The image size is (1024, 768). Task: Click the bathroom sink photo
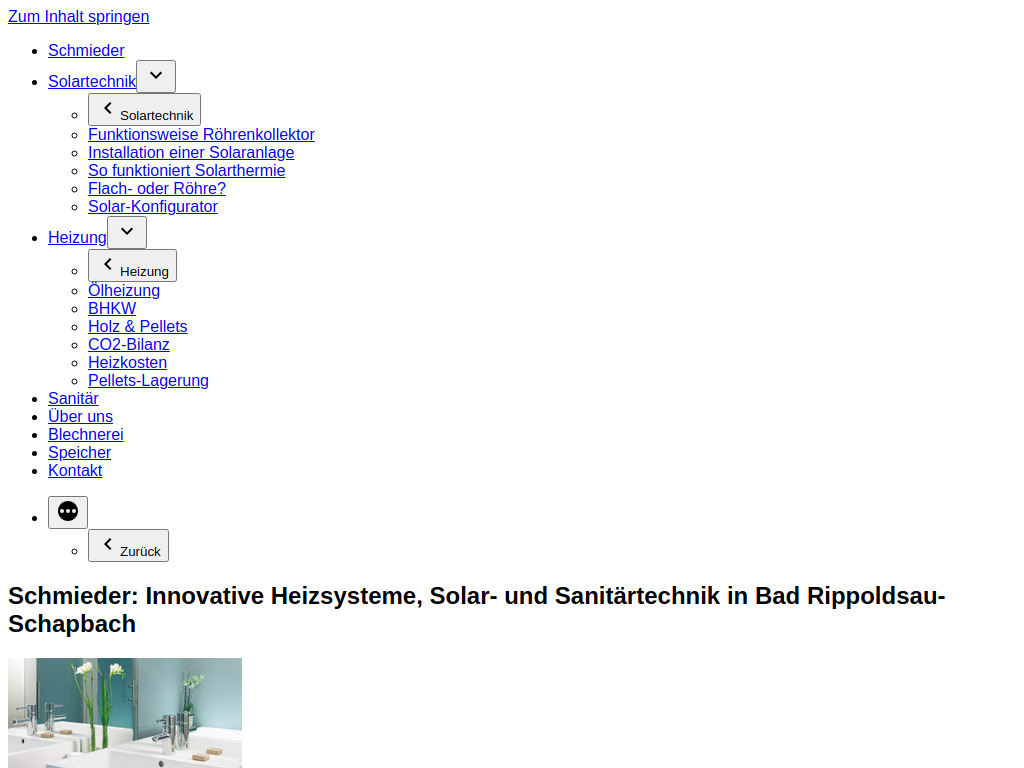124,712
